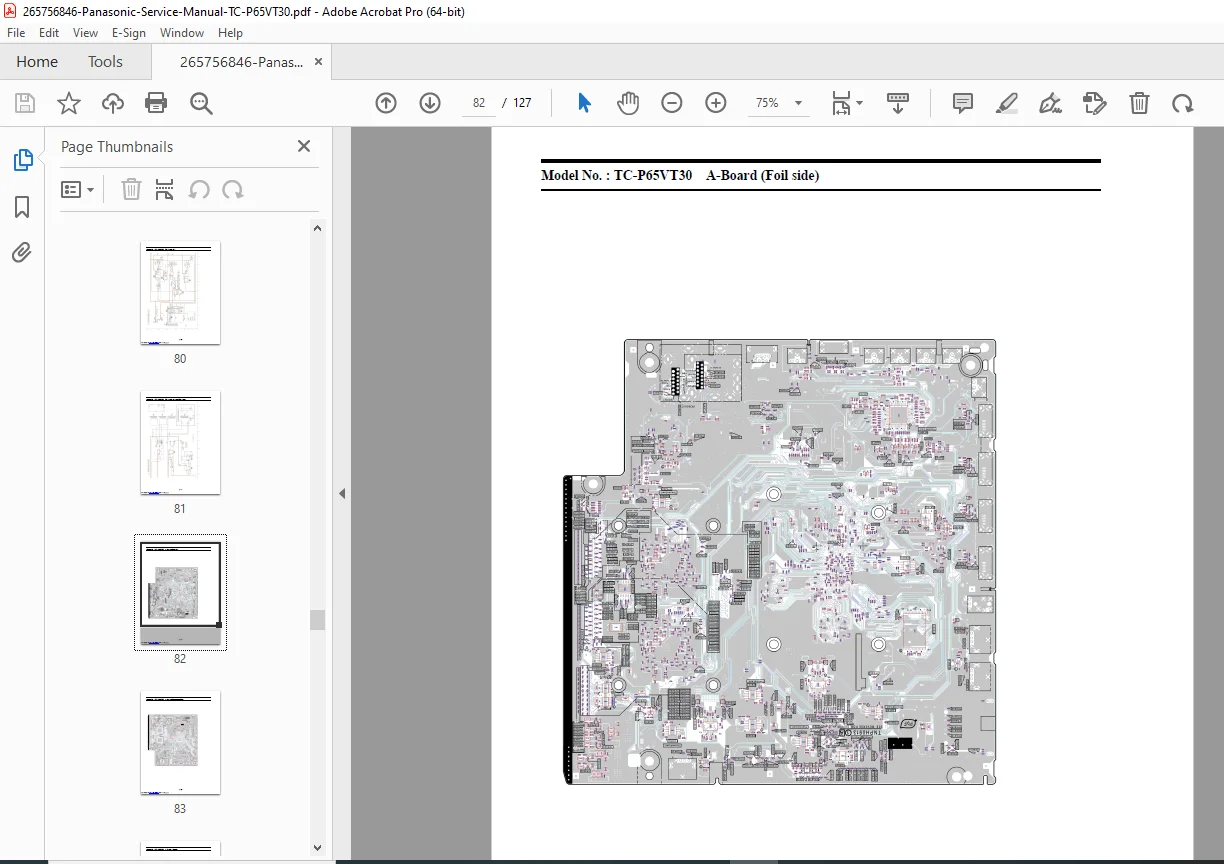1224x864 pixels.
Task: Add a comment note
Action: click(x=963, y=103)
